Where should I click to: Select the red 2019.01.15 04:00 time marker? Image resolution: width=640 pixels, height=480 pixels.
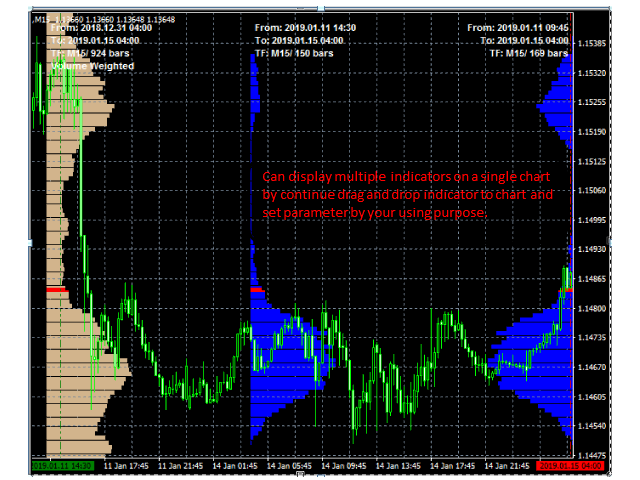coord(571,466)
